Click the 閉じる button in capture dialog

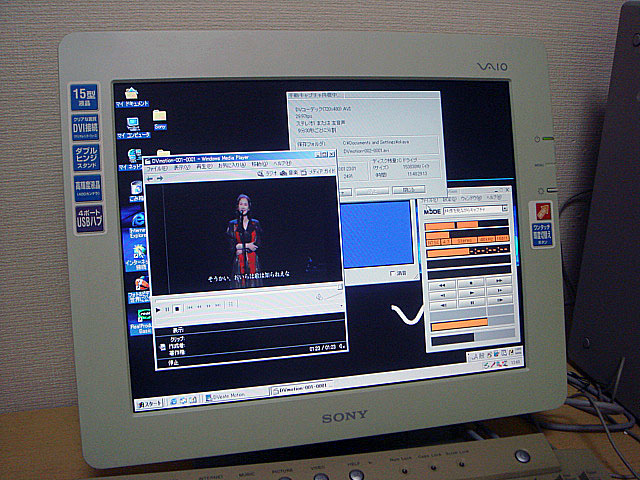[409, 190]
